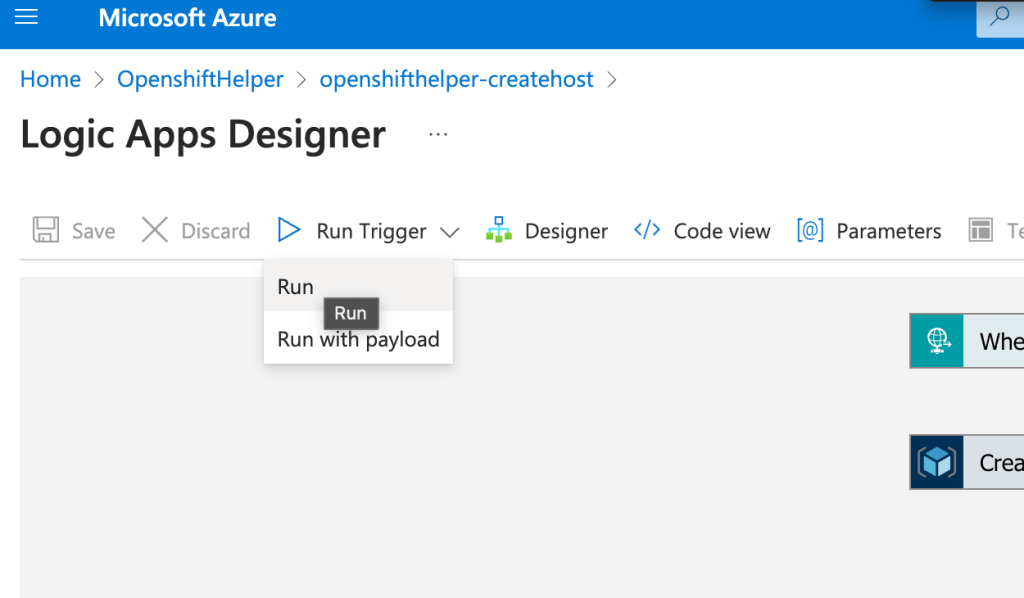
Task: Go to Home breadcrumb link
Action: 50,79
